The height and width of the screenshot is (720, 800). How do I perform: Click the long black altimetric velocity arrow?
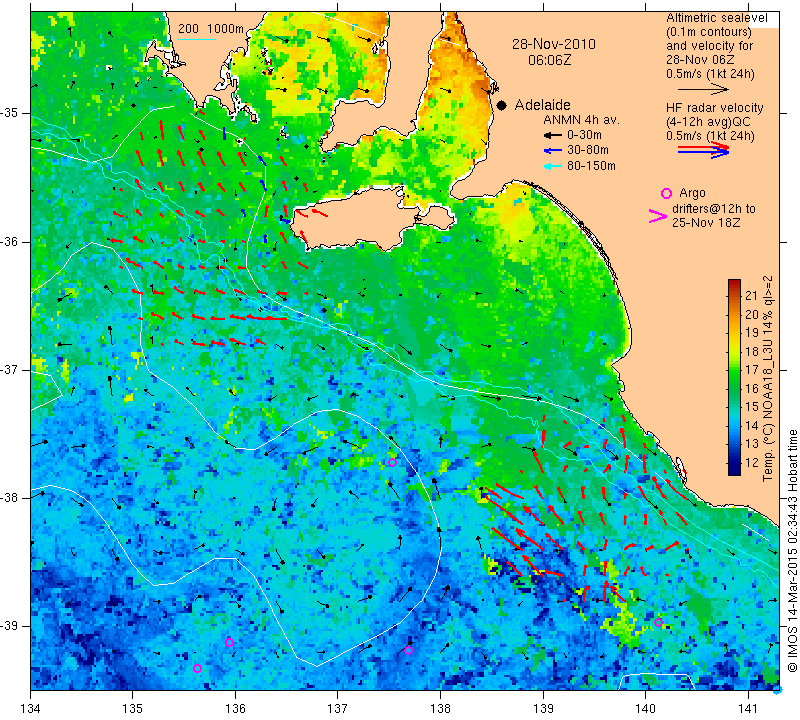703,89
